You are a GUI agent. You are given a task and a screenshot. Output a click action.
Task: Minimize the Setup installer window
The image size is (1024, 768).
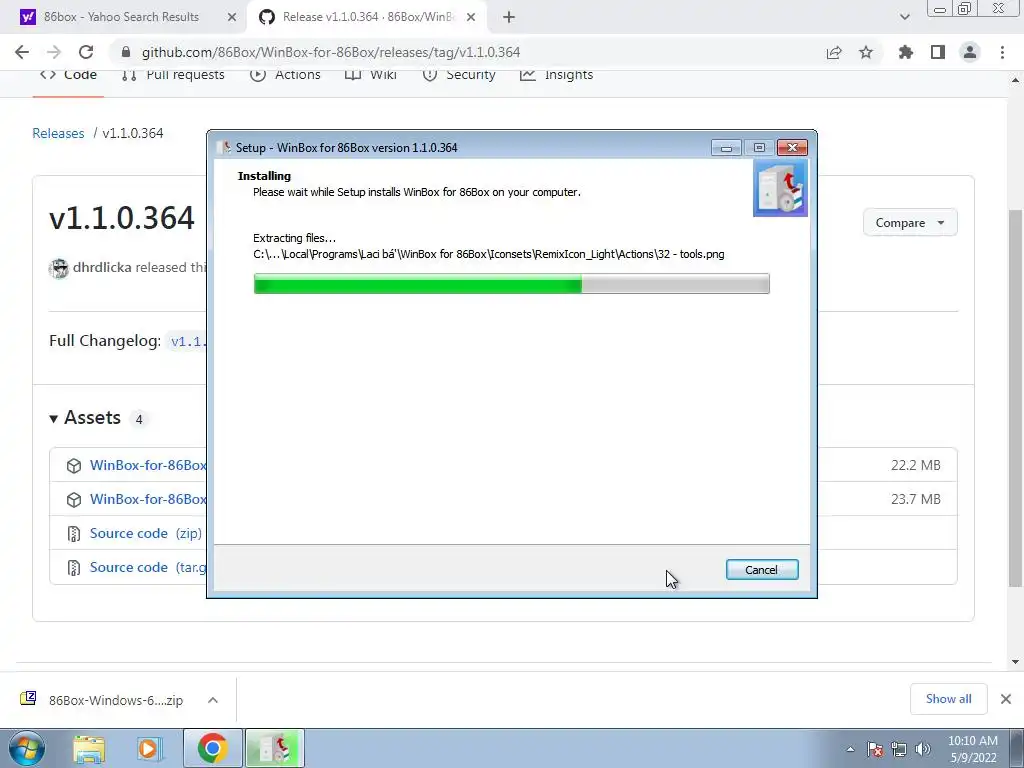coord(726,148)
